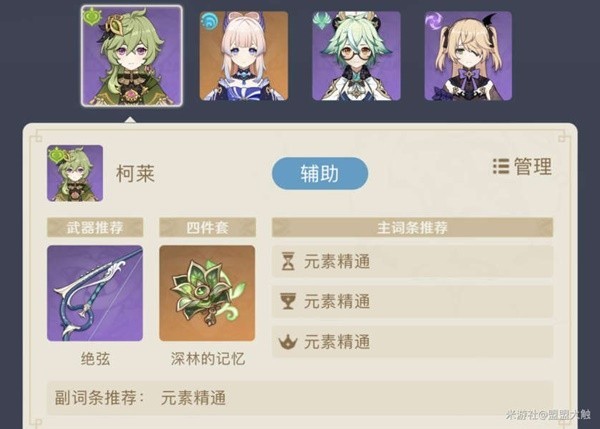Open the 绝弦 bow weapon icon
The width and height of the screenshot is (600, 429).
[95, 293]
